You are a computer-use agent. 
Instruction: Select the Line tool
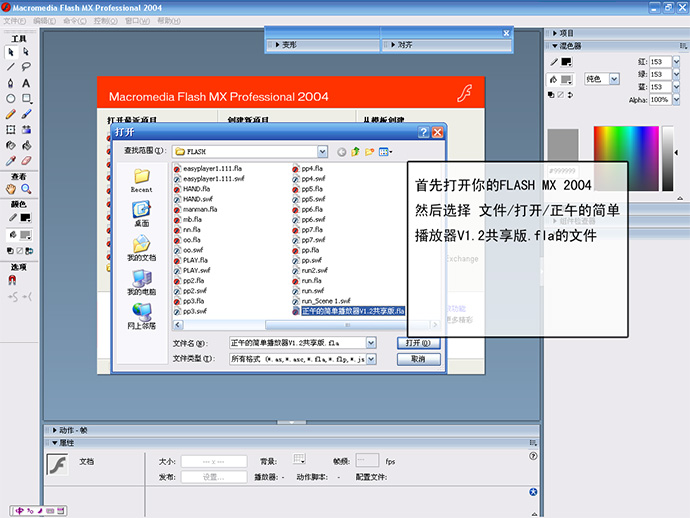point(11,67)
